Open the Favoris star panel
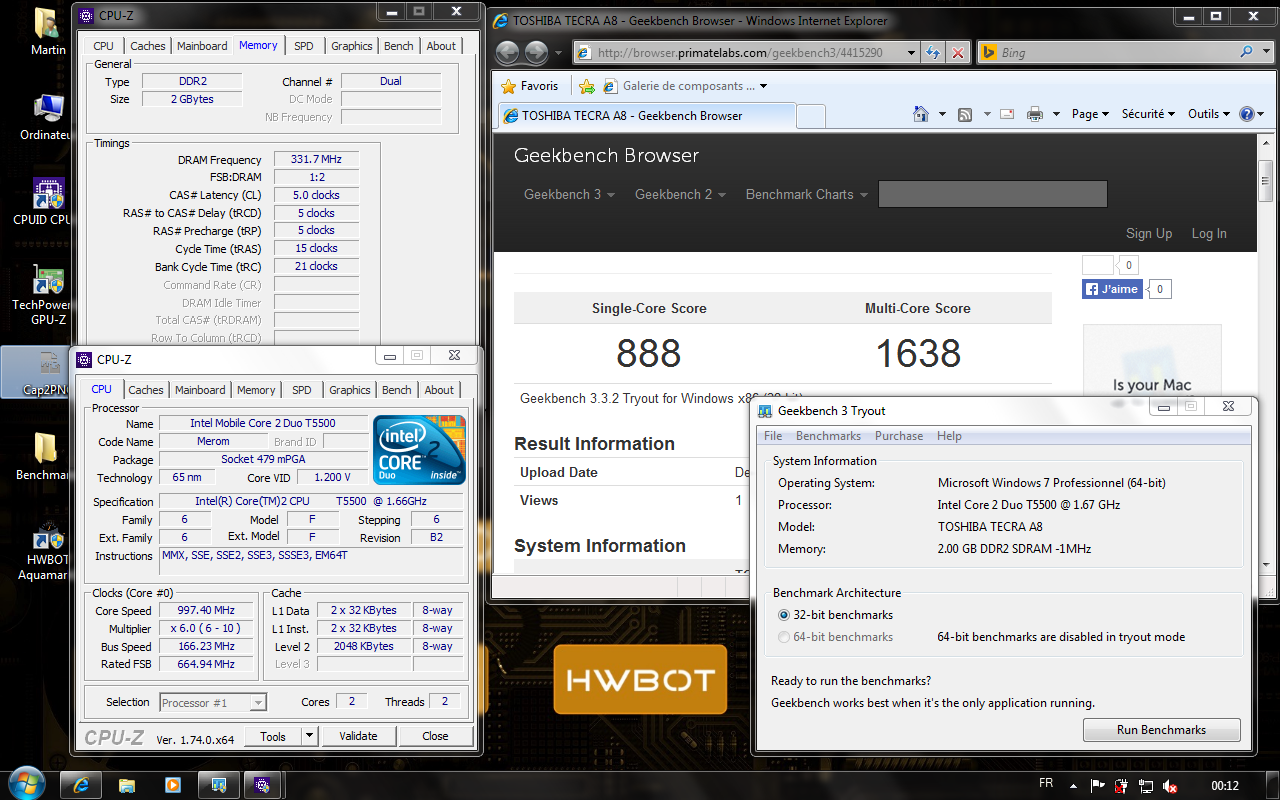Image resolution: width=1280 pixels, height=800 pixels. tap(530, 86)
